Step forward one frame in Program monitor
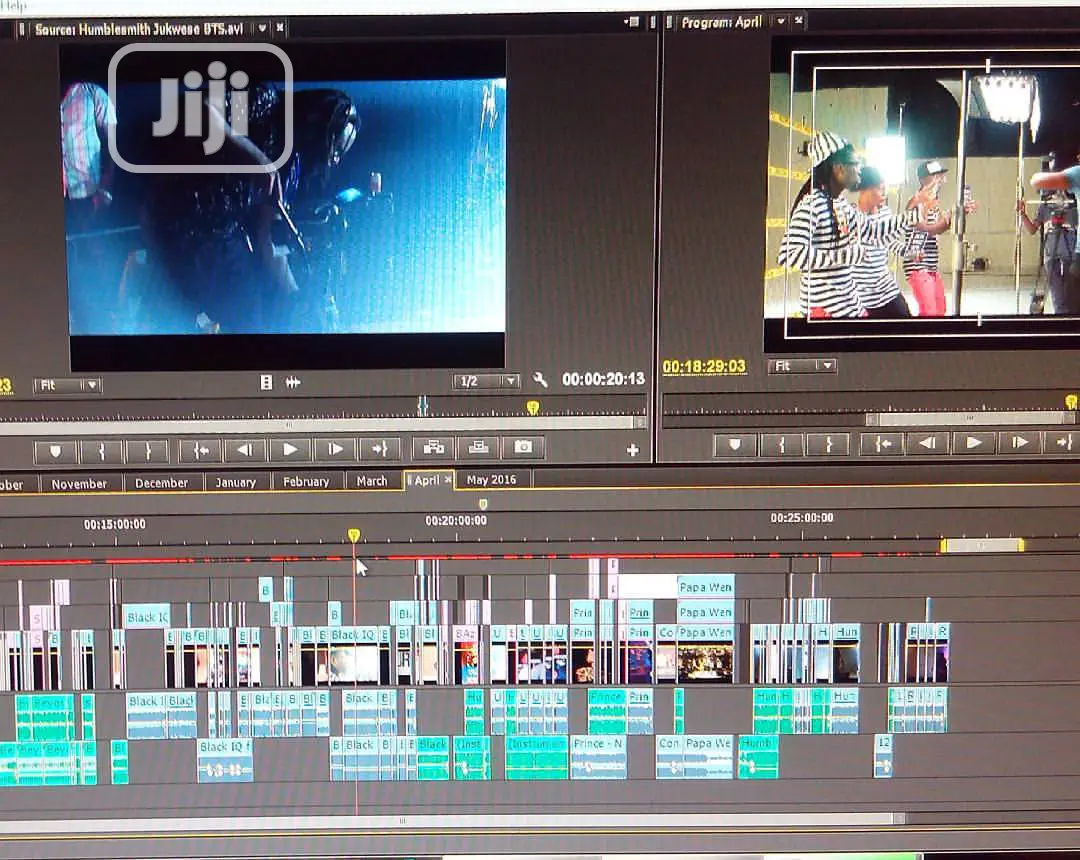The image size is (1080, 860). click(1019, 443)
